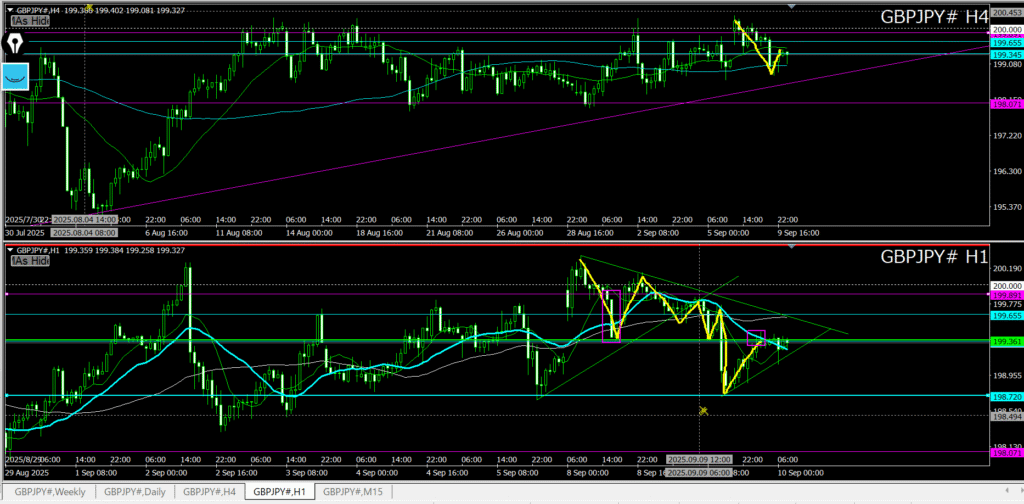Click the chart shift triangle atop H1 chart
The image size is (1024, 504).
click(792, 246)
